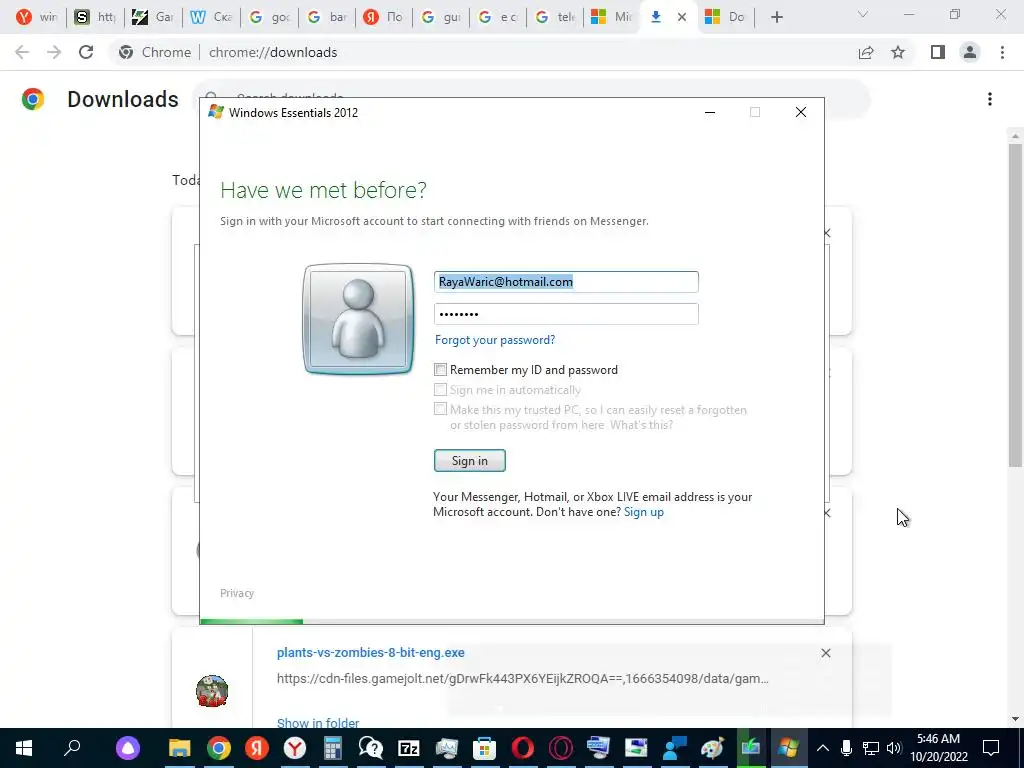The image size is (1024, 768).
Task: Remove plants-vs-zombies download from list
Action: [825, 653]
